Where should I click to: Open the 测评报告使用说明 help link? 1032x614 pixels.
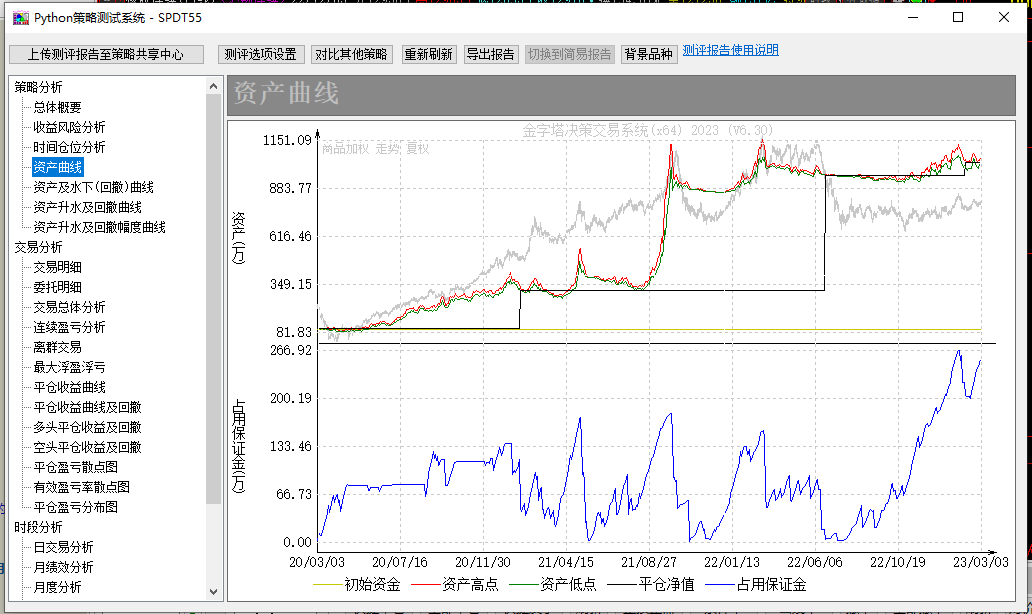coord(730,50)
